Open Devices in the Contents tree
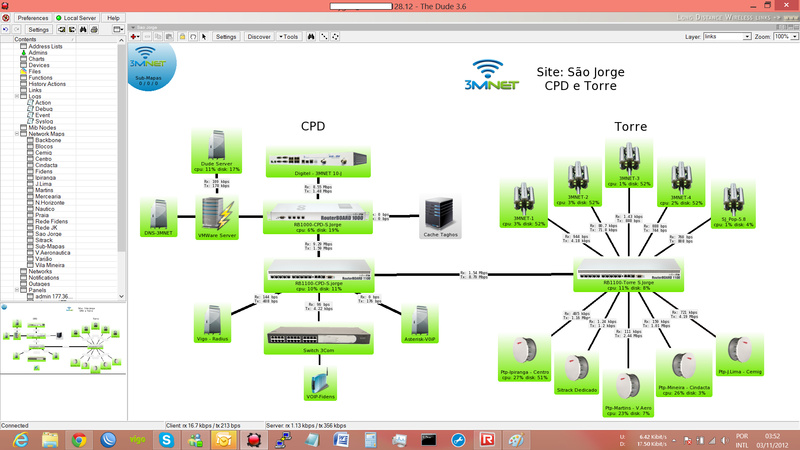Screen dimensions: 800x450 click(x=39, y=65)
